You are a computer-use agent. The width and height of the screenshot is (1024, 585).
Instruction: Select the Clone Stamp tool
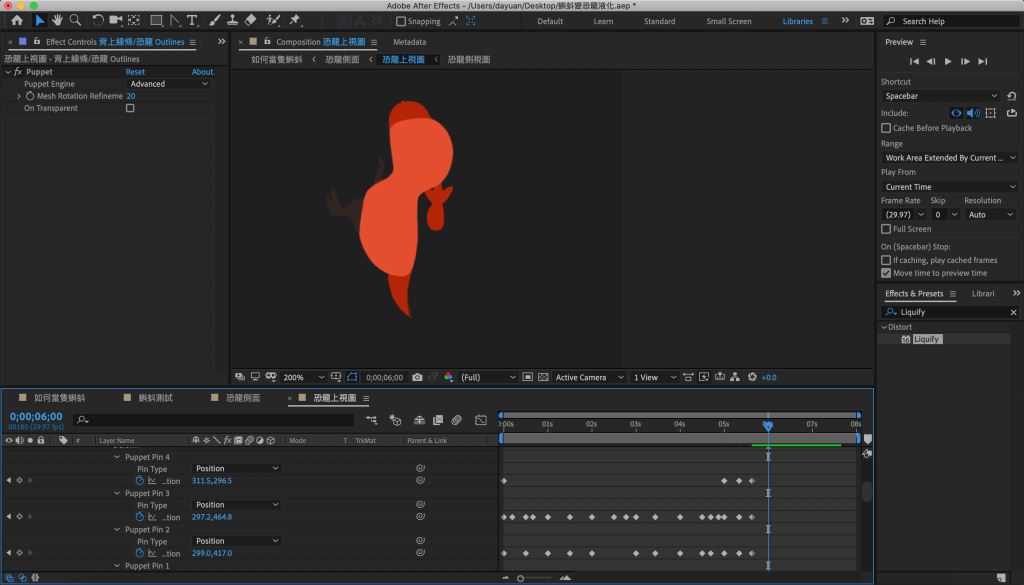point(232,20)
